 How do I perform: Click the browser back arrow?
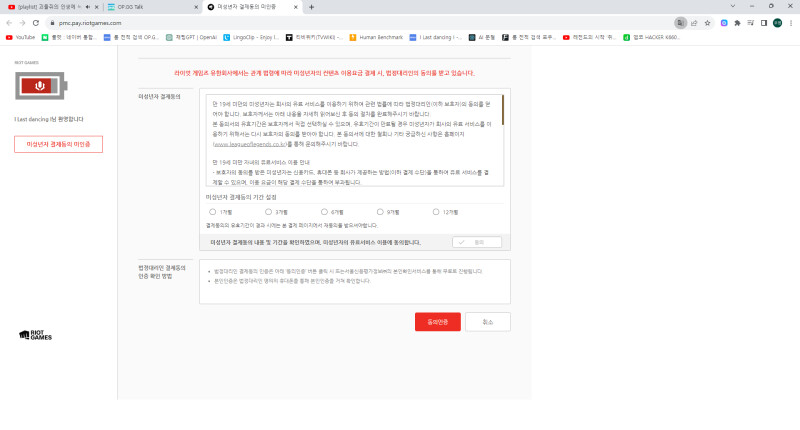pos(9,21)
